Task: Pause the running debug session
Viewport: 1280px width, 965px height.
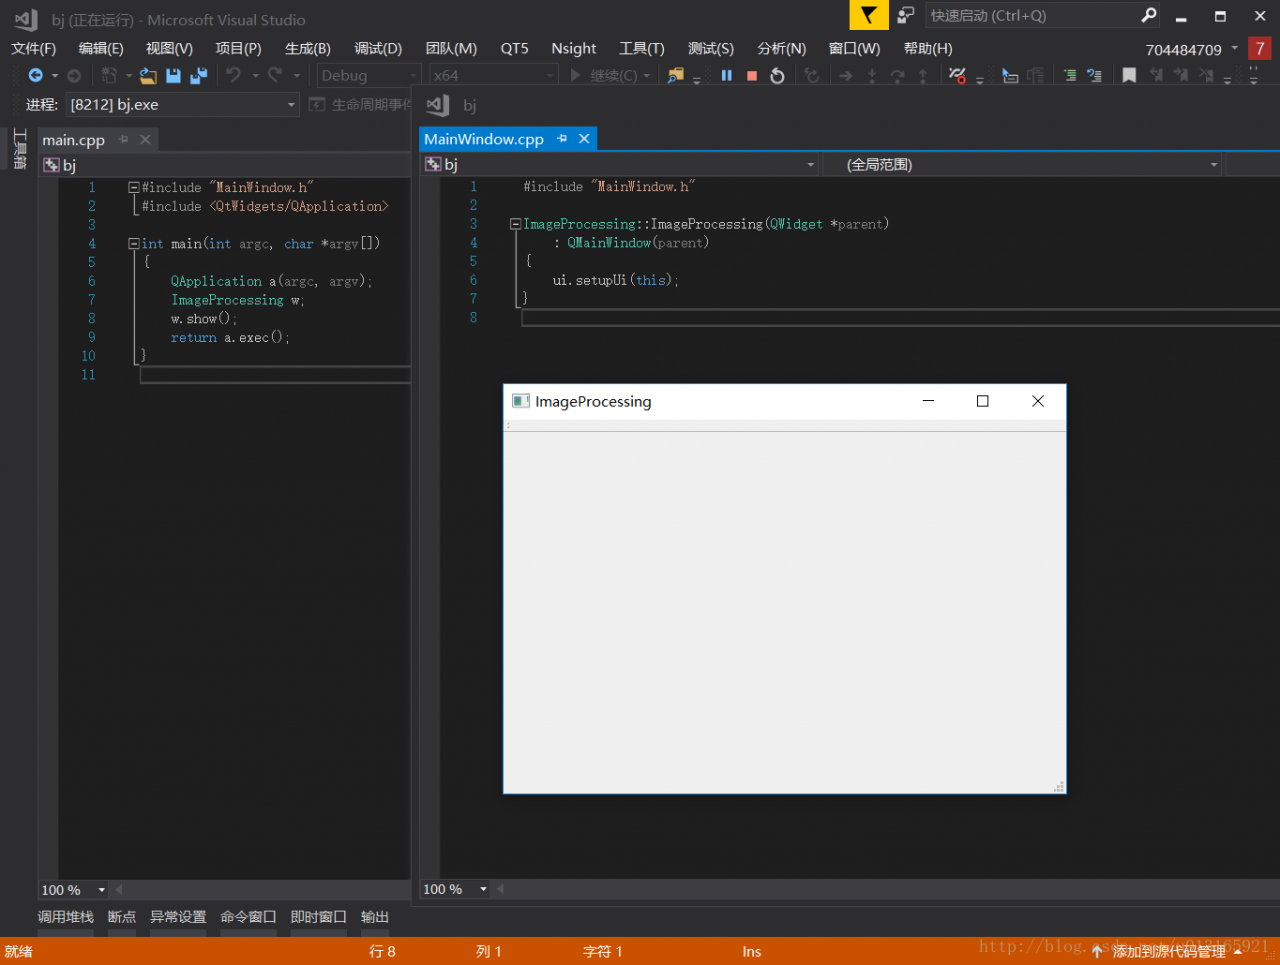Action: coord(727,76)
